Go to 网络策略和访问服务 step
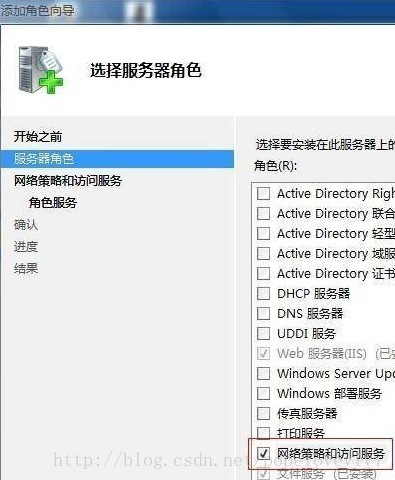Image resolution: width=395 pixels, height=480 pixels. click(x=68, y=181)
